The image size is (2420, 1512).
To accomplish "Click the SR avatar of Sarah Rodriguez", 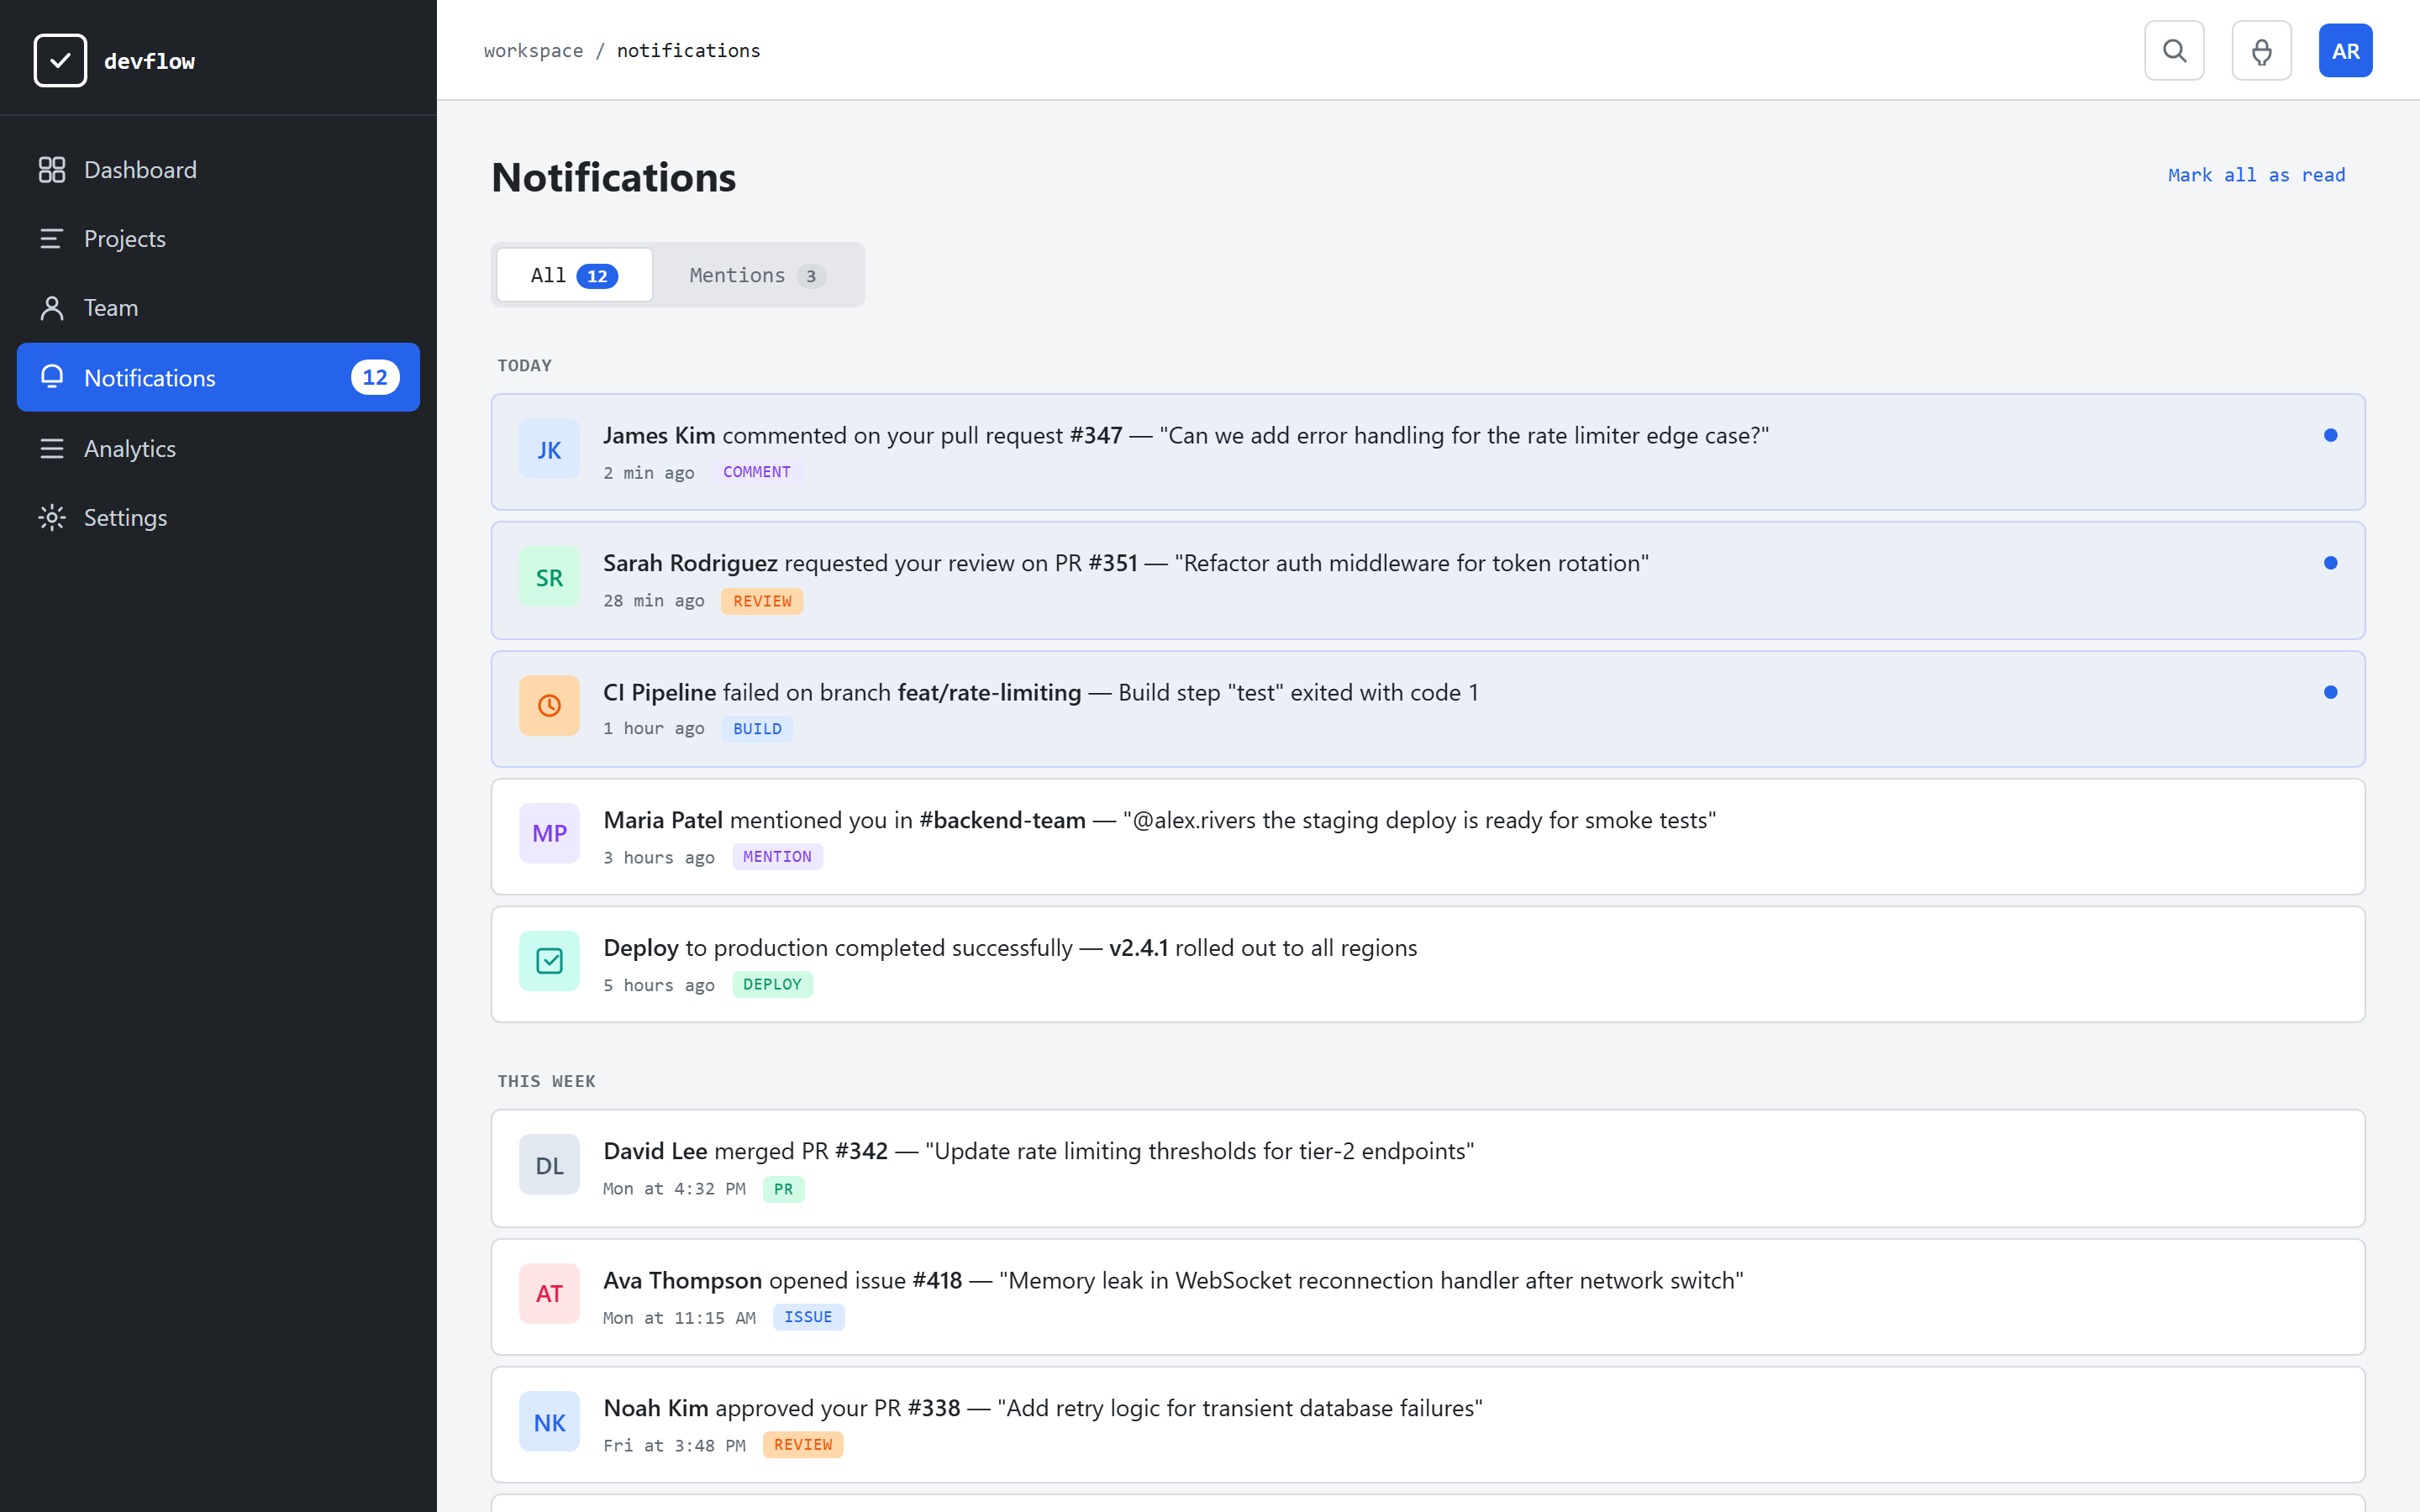I will [x=549, y=577].
